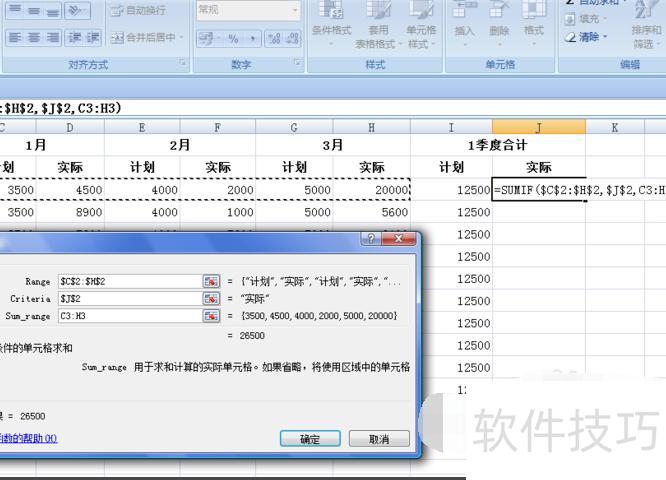Viewport: 666px width, 480px height.
Task: Open the help link for this function
Action: coord(28,439)
